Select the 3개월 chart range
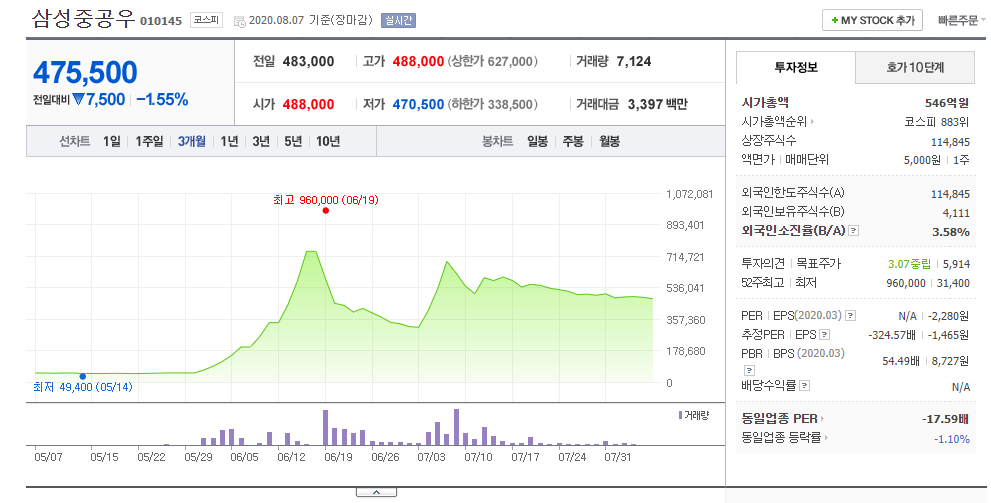The image size is (991, 503). 192,141
